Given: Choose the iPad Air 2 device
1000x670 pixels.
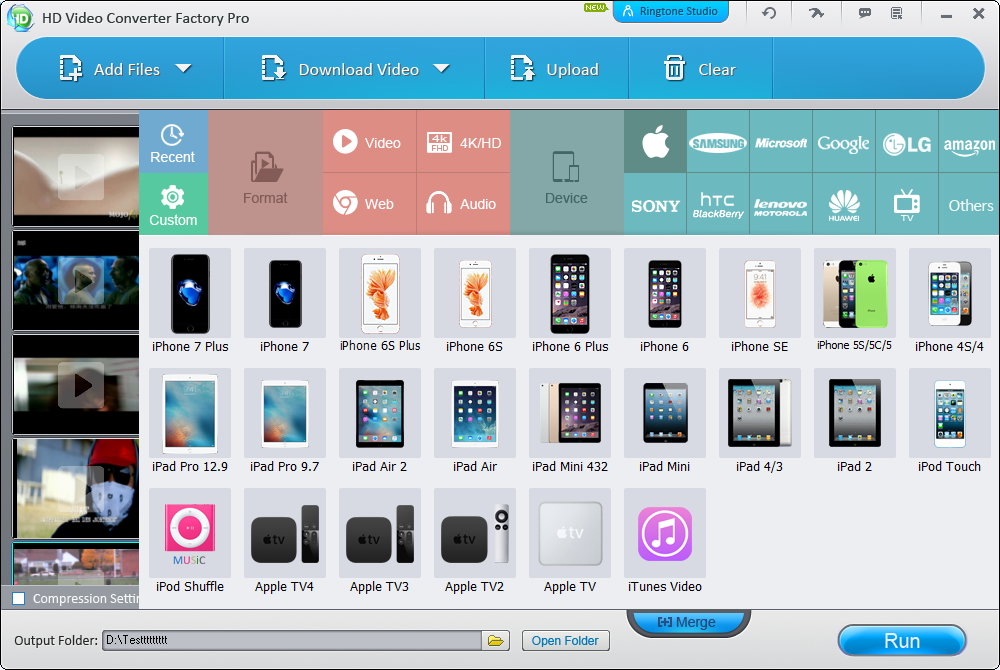Looking at the screenshot, I should 380,421.
